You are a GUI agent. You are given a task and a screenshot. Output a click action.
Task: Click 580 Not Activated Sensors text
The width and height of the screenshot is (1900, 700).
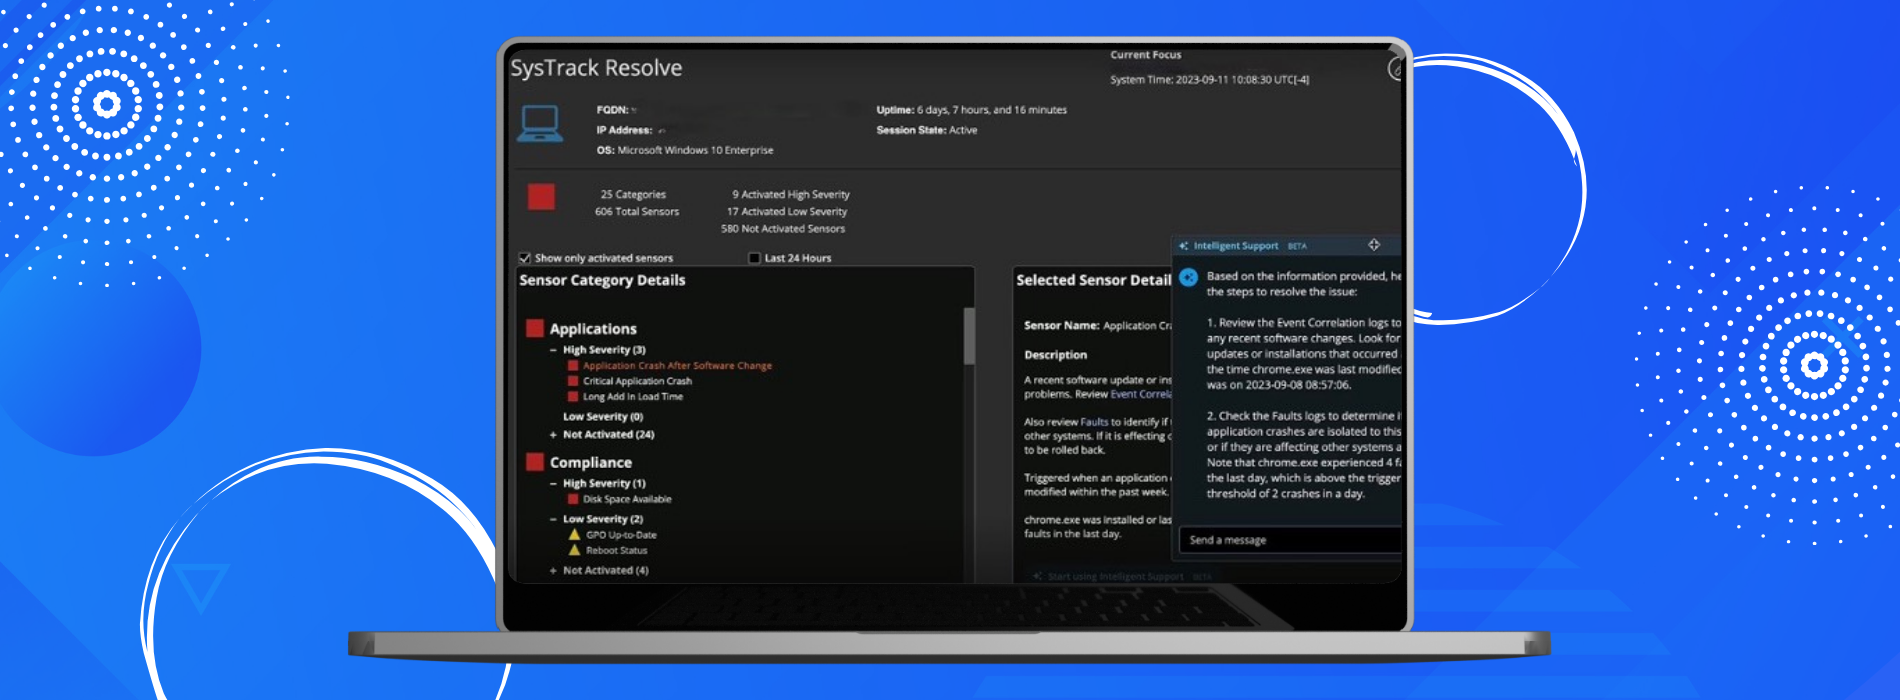coord(783,229)
